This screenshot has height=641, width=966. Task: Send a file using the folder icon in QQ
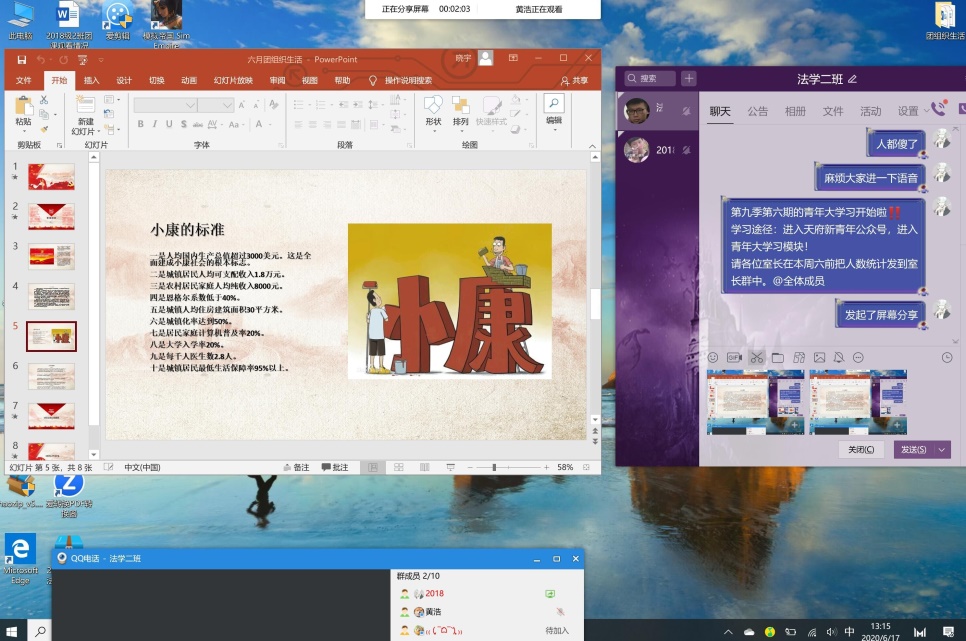coord(777,357)
